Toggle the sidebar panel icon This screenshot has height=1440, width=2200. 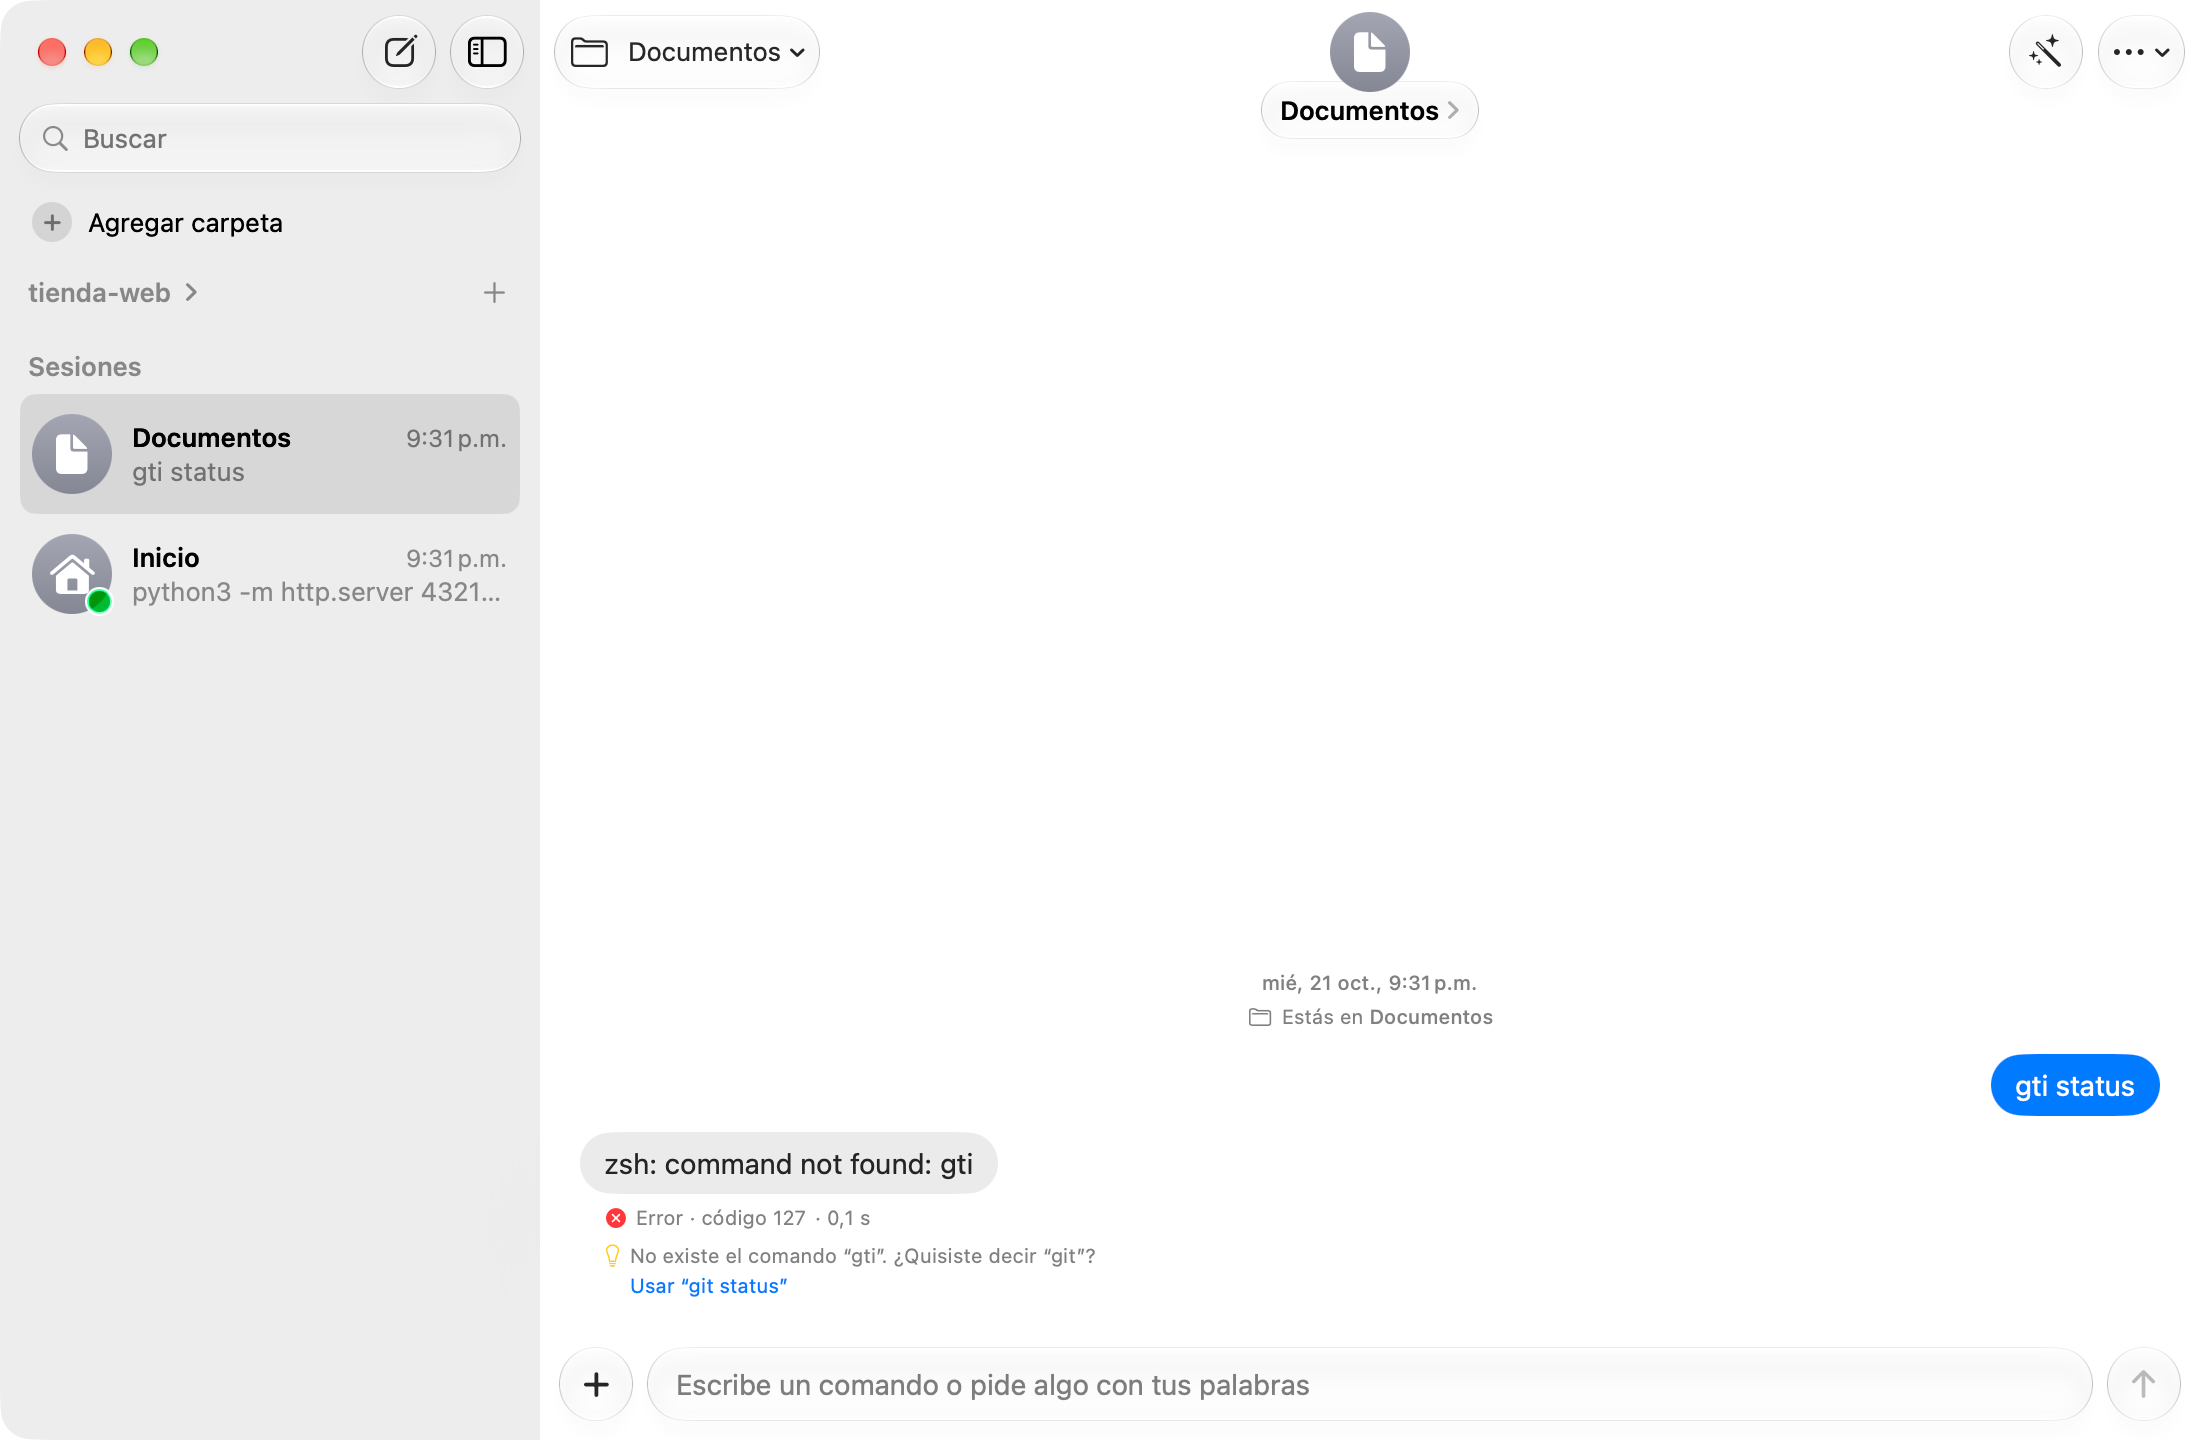click(x=487, y=52)
